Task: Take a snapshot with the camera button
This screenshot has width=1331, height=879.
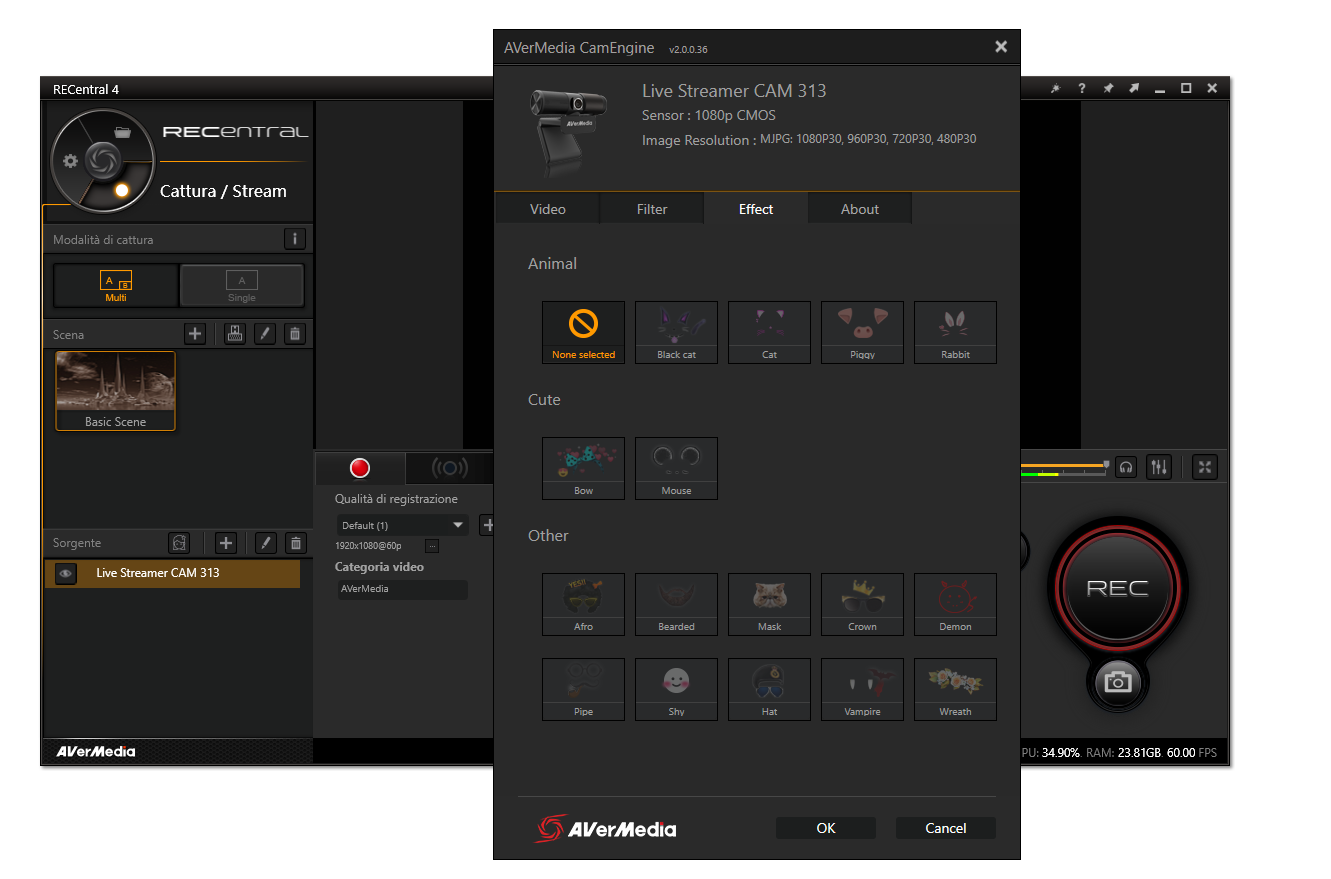Action: click(x=1118, y=683)
